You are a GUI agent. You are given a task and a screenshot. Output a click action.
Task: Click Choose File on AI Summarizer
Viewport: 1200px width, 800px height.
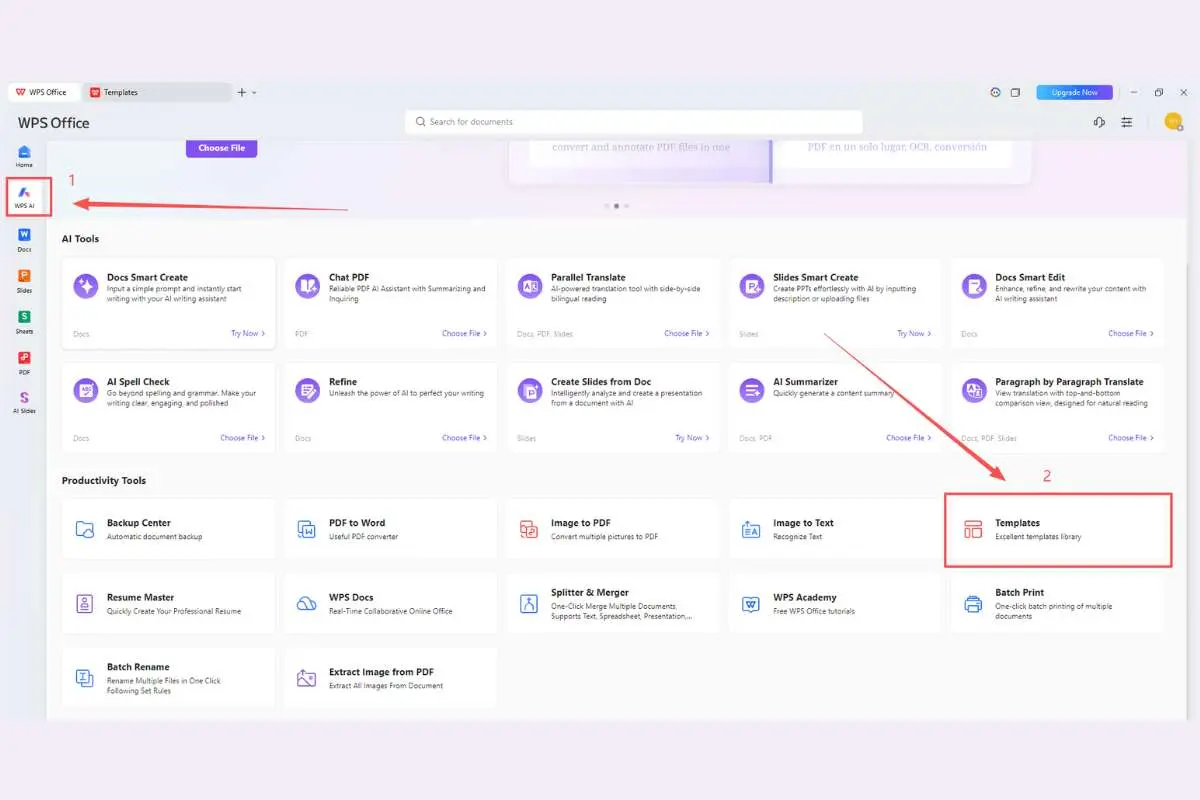click(x=909, y=437)
